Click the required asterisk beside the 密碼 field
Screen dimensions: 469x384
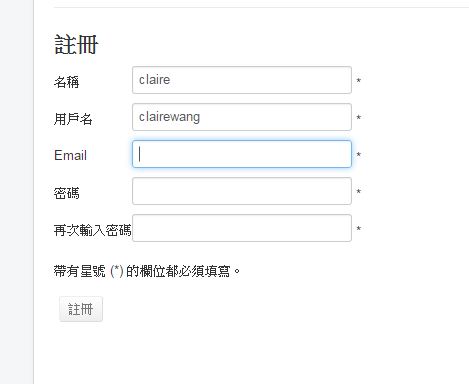[x=359, y=191]
